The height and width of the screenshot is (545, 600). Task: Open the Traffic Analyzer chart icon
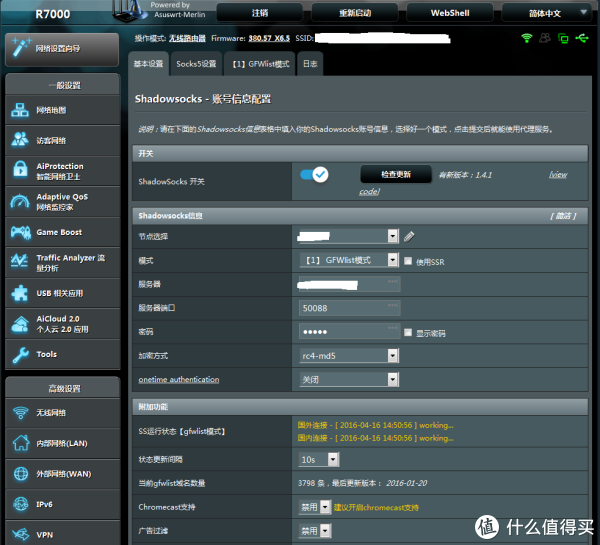(20, 261)
